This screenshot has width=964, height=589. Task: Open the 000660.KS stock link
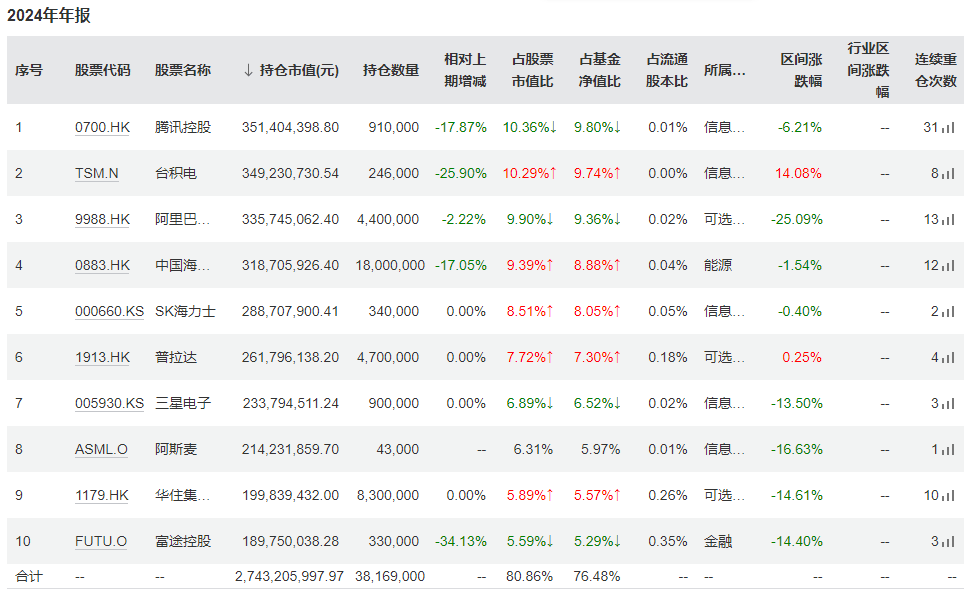click(109, 312)
